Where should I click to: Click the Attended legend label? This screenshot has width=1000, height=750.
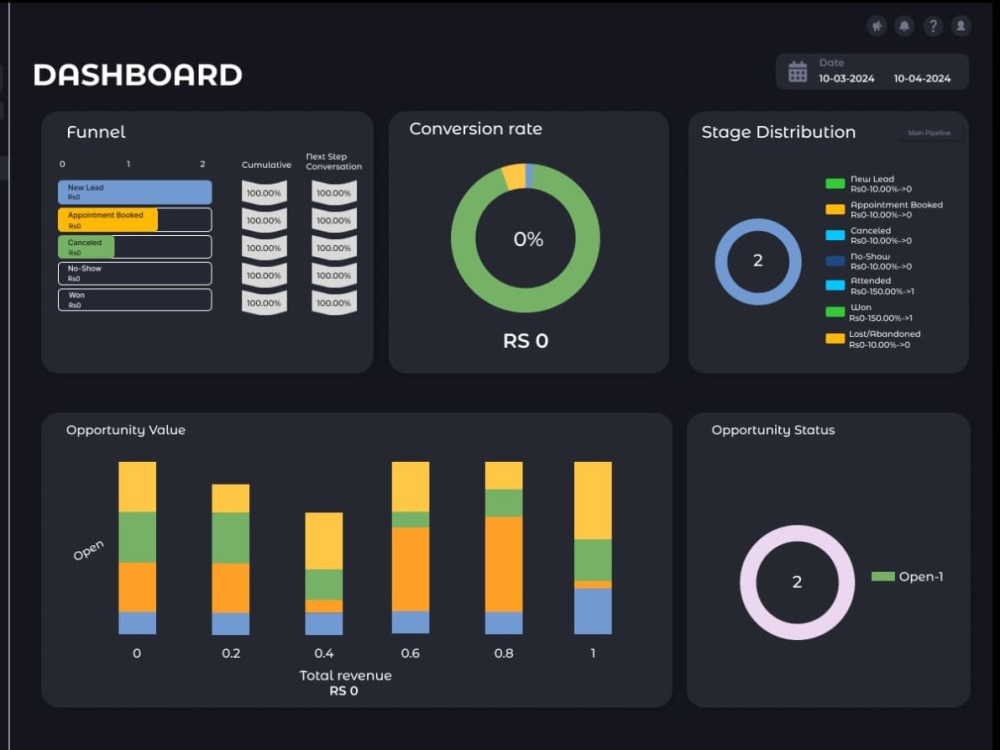[871, 281]
